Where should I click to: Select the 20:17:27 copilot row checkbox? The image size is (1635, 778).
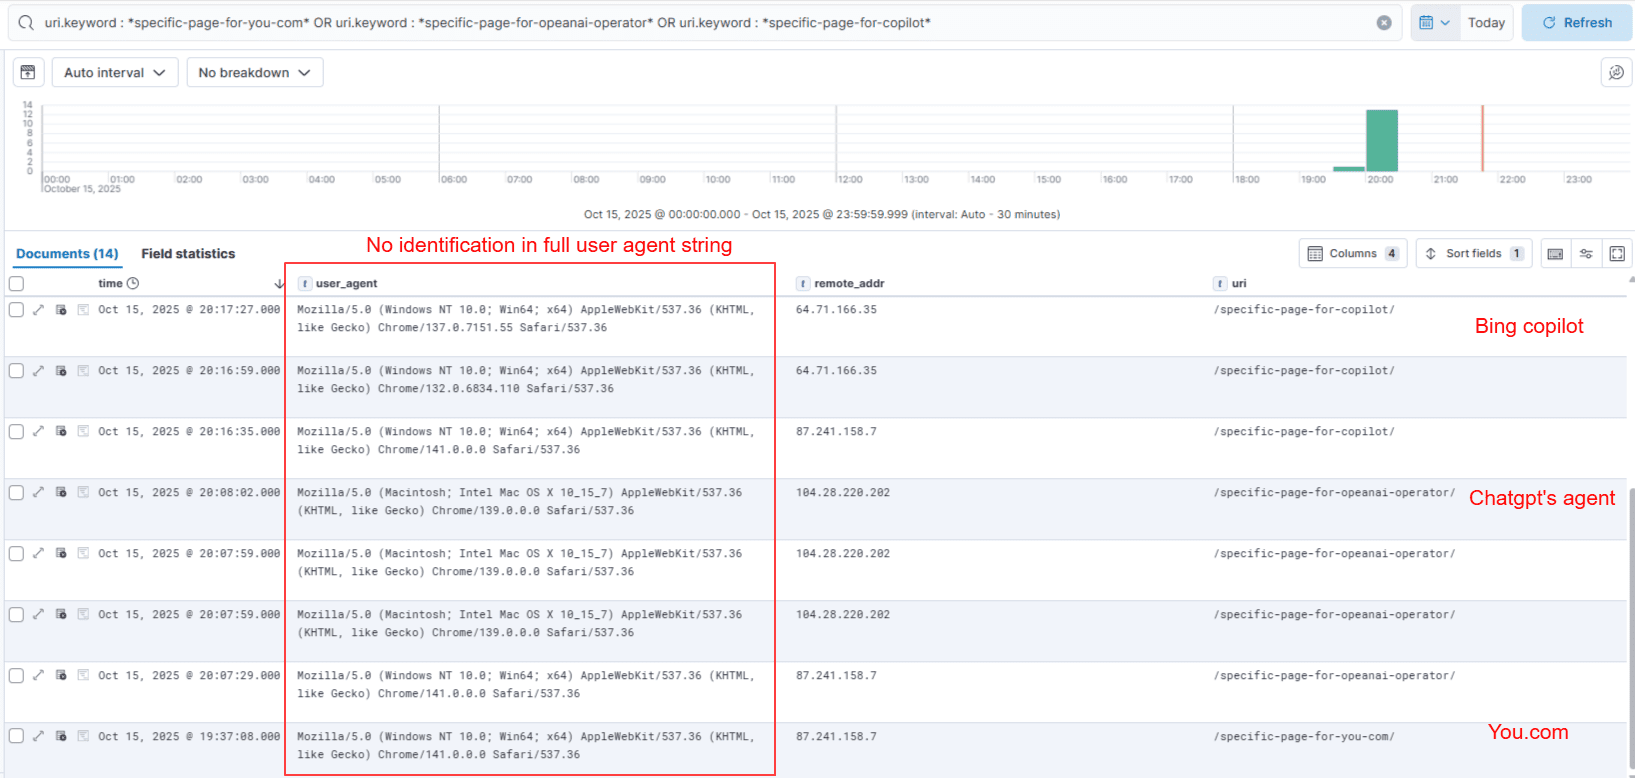[16, 310]
